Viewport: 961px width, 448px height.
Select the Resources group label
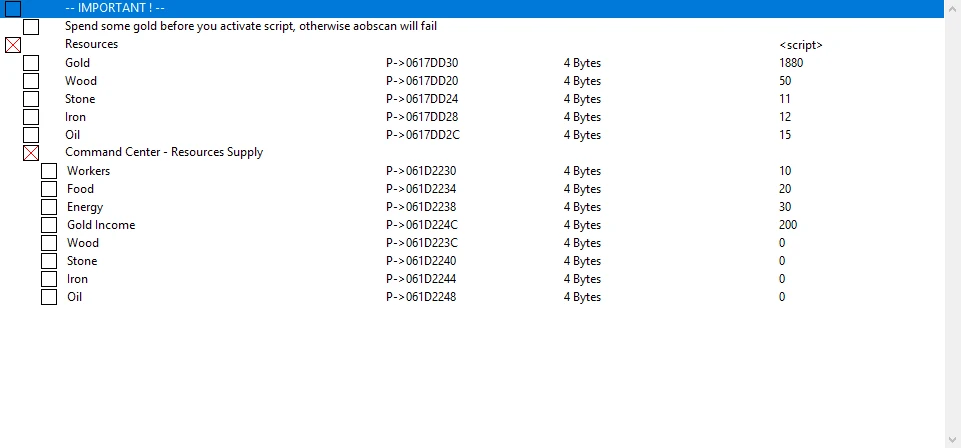(91, 44)
